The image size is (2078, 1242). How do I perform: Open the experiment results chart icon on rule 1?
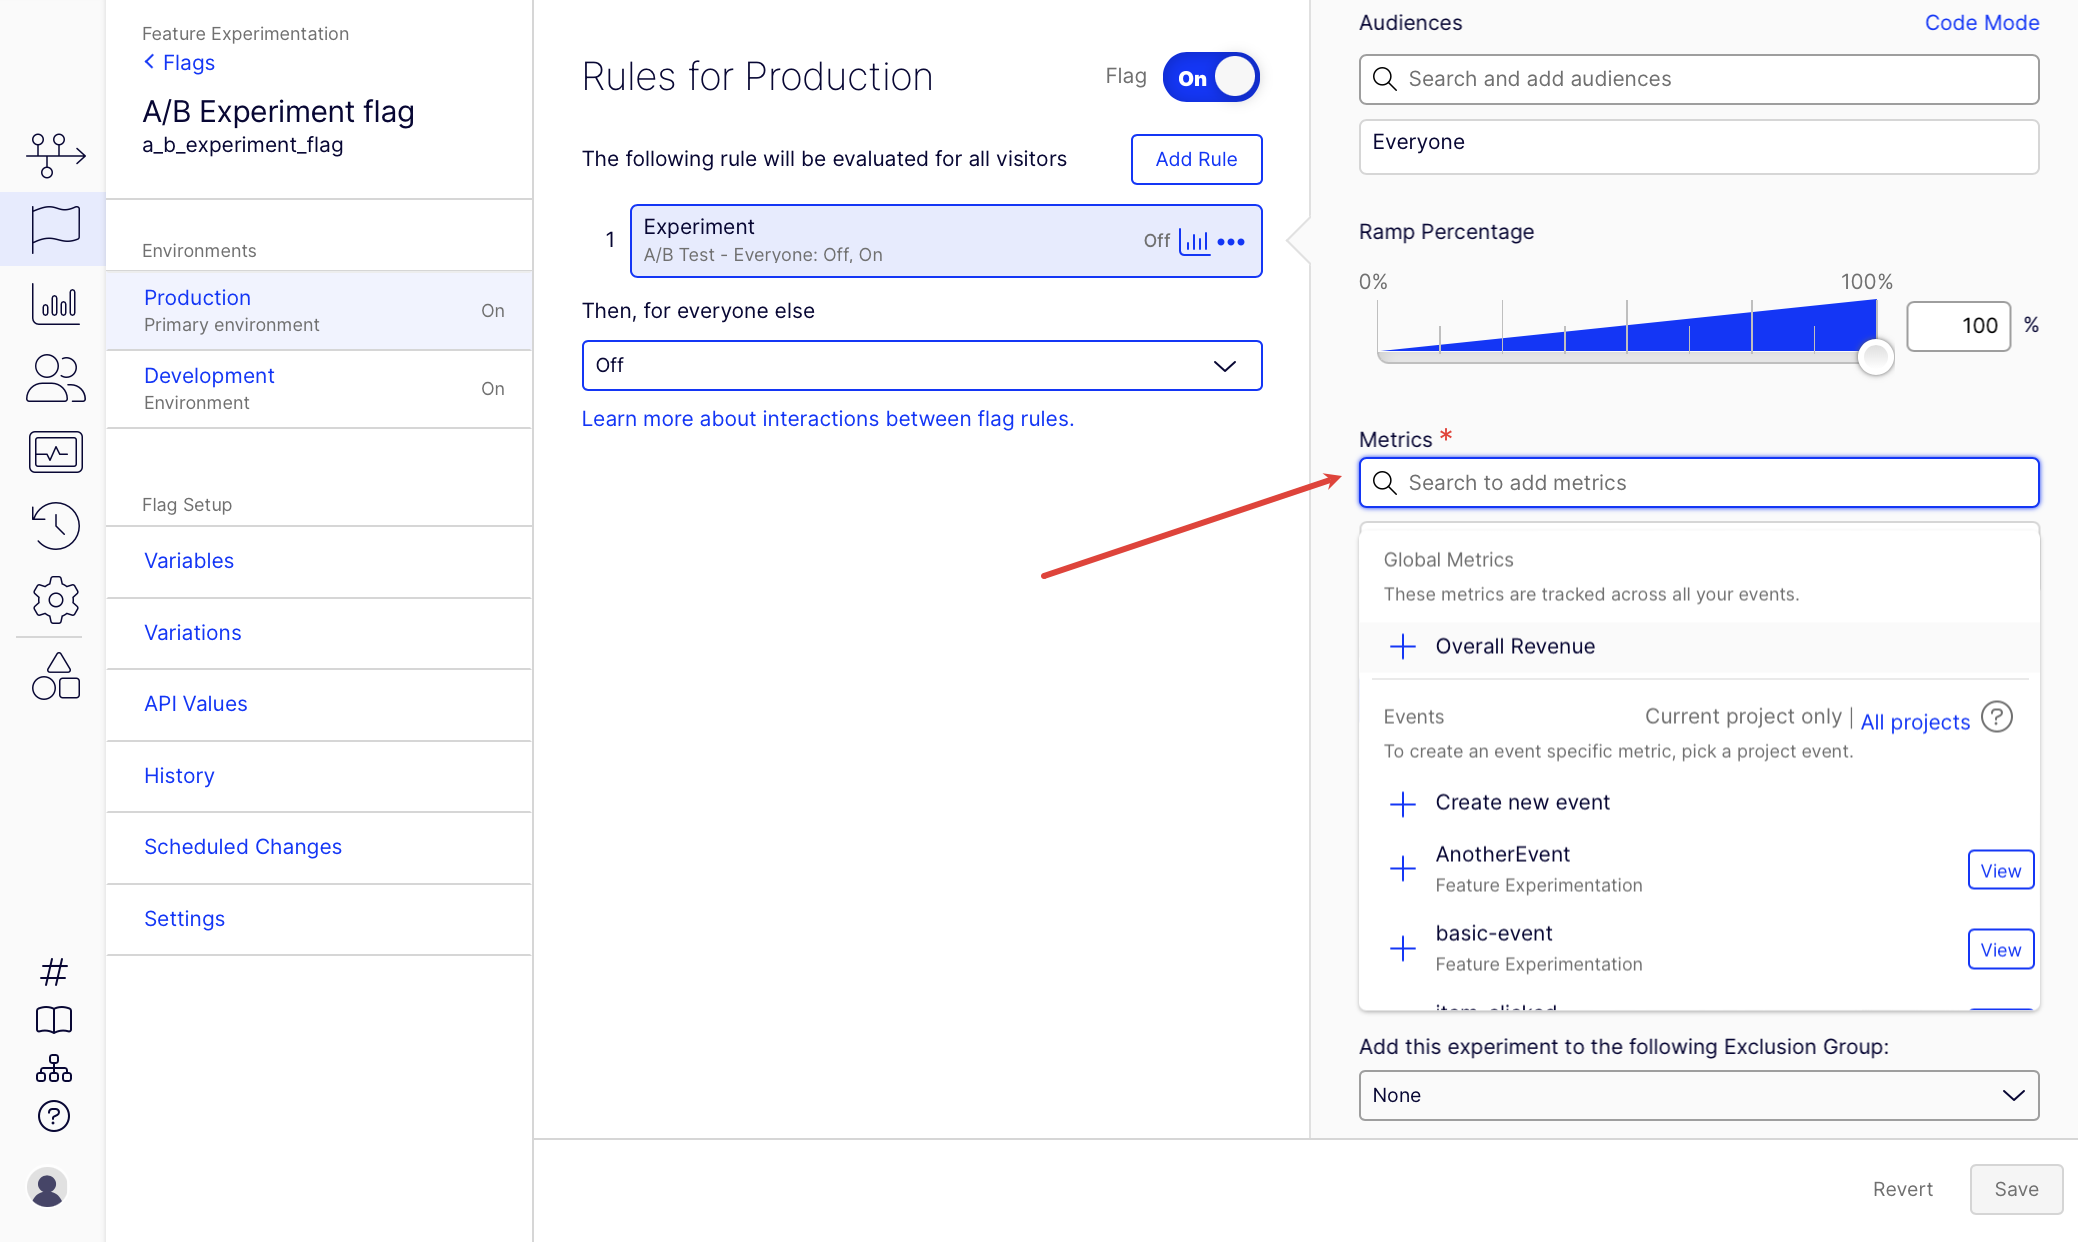pyautogui.click(x=1196, y=241)
